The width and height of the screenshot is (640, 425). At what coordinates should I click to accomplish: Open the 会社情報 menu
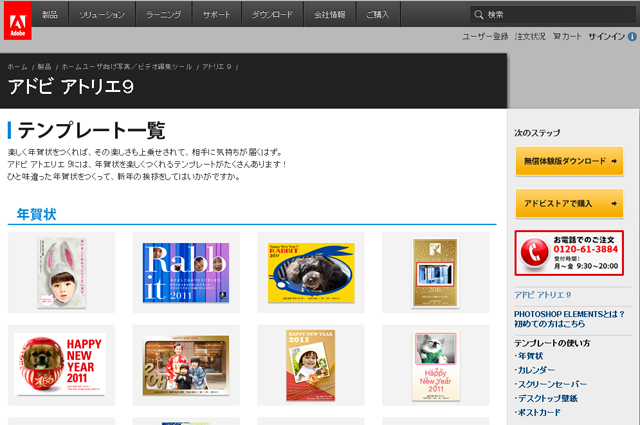click(330, 14)
